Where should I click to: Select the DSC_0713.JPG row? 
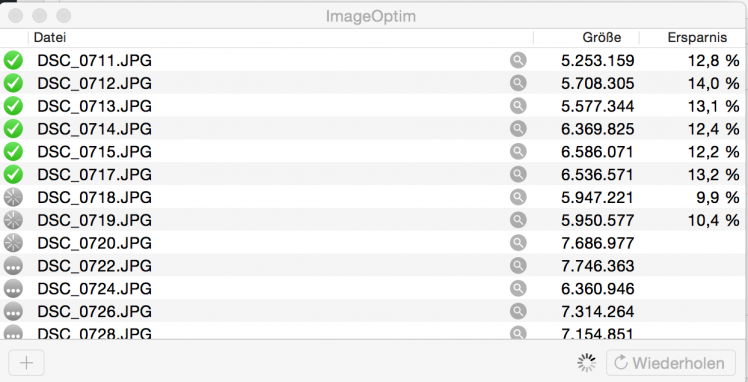pos(374,105)
